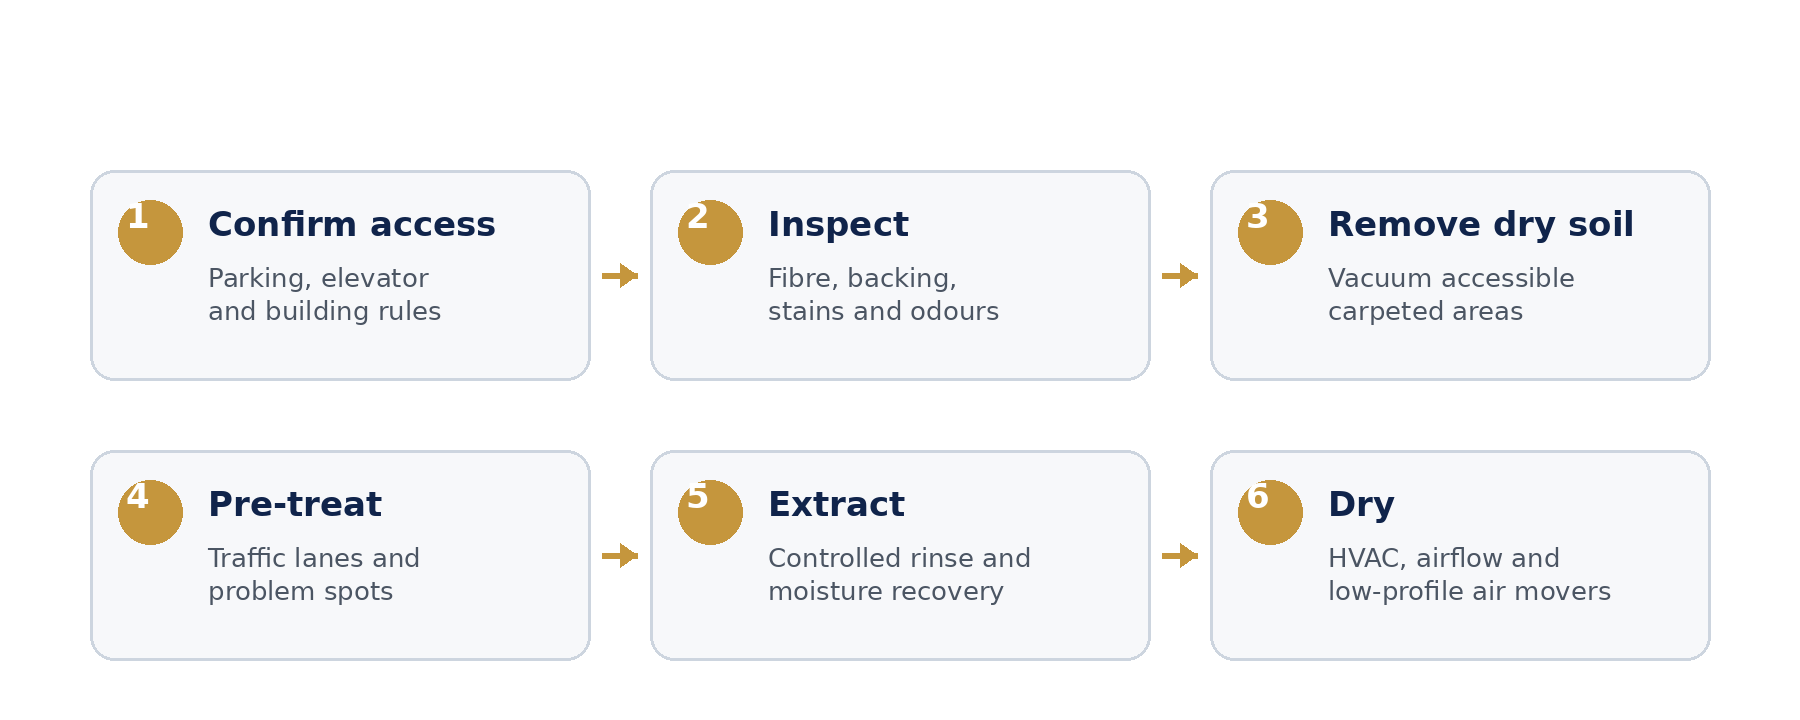1800x720 pixels.
Task: Click the Fibre, backing, stains and odours text
Action: point(883,294)
